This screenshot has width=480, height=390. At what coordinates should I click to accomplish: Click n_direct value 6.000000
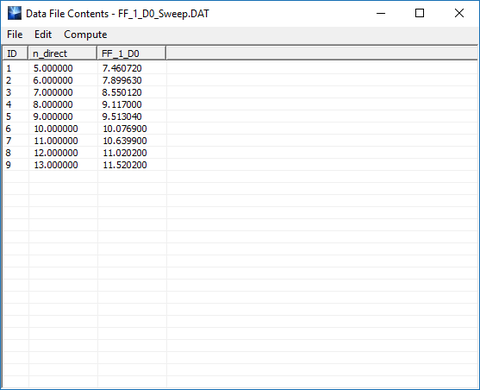click(53, 80)
